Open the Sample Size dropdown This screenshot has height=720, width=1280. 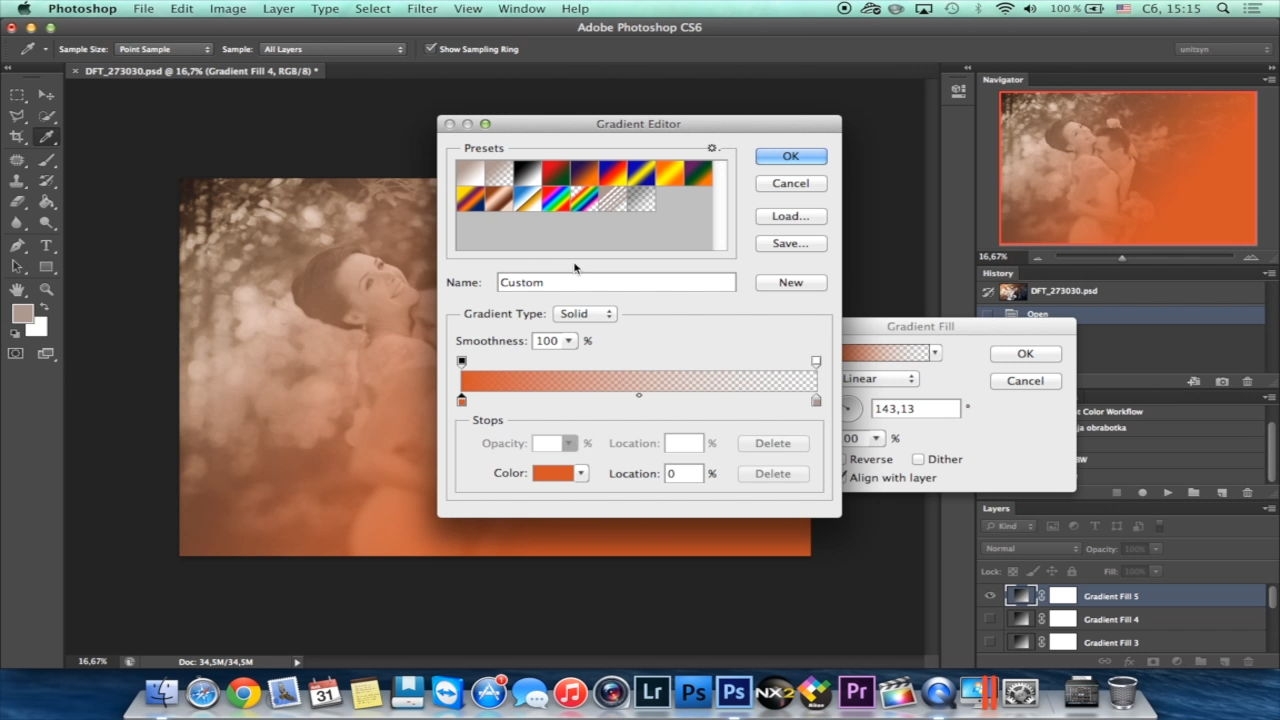coord(164,49)
